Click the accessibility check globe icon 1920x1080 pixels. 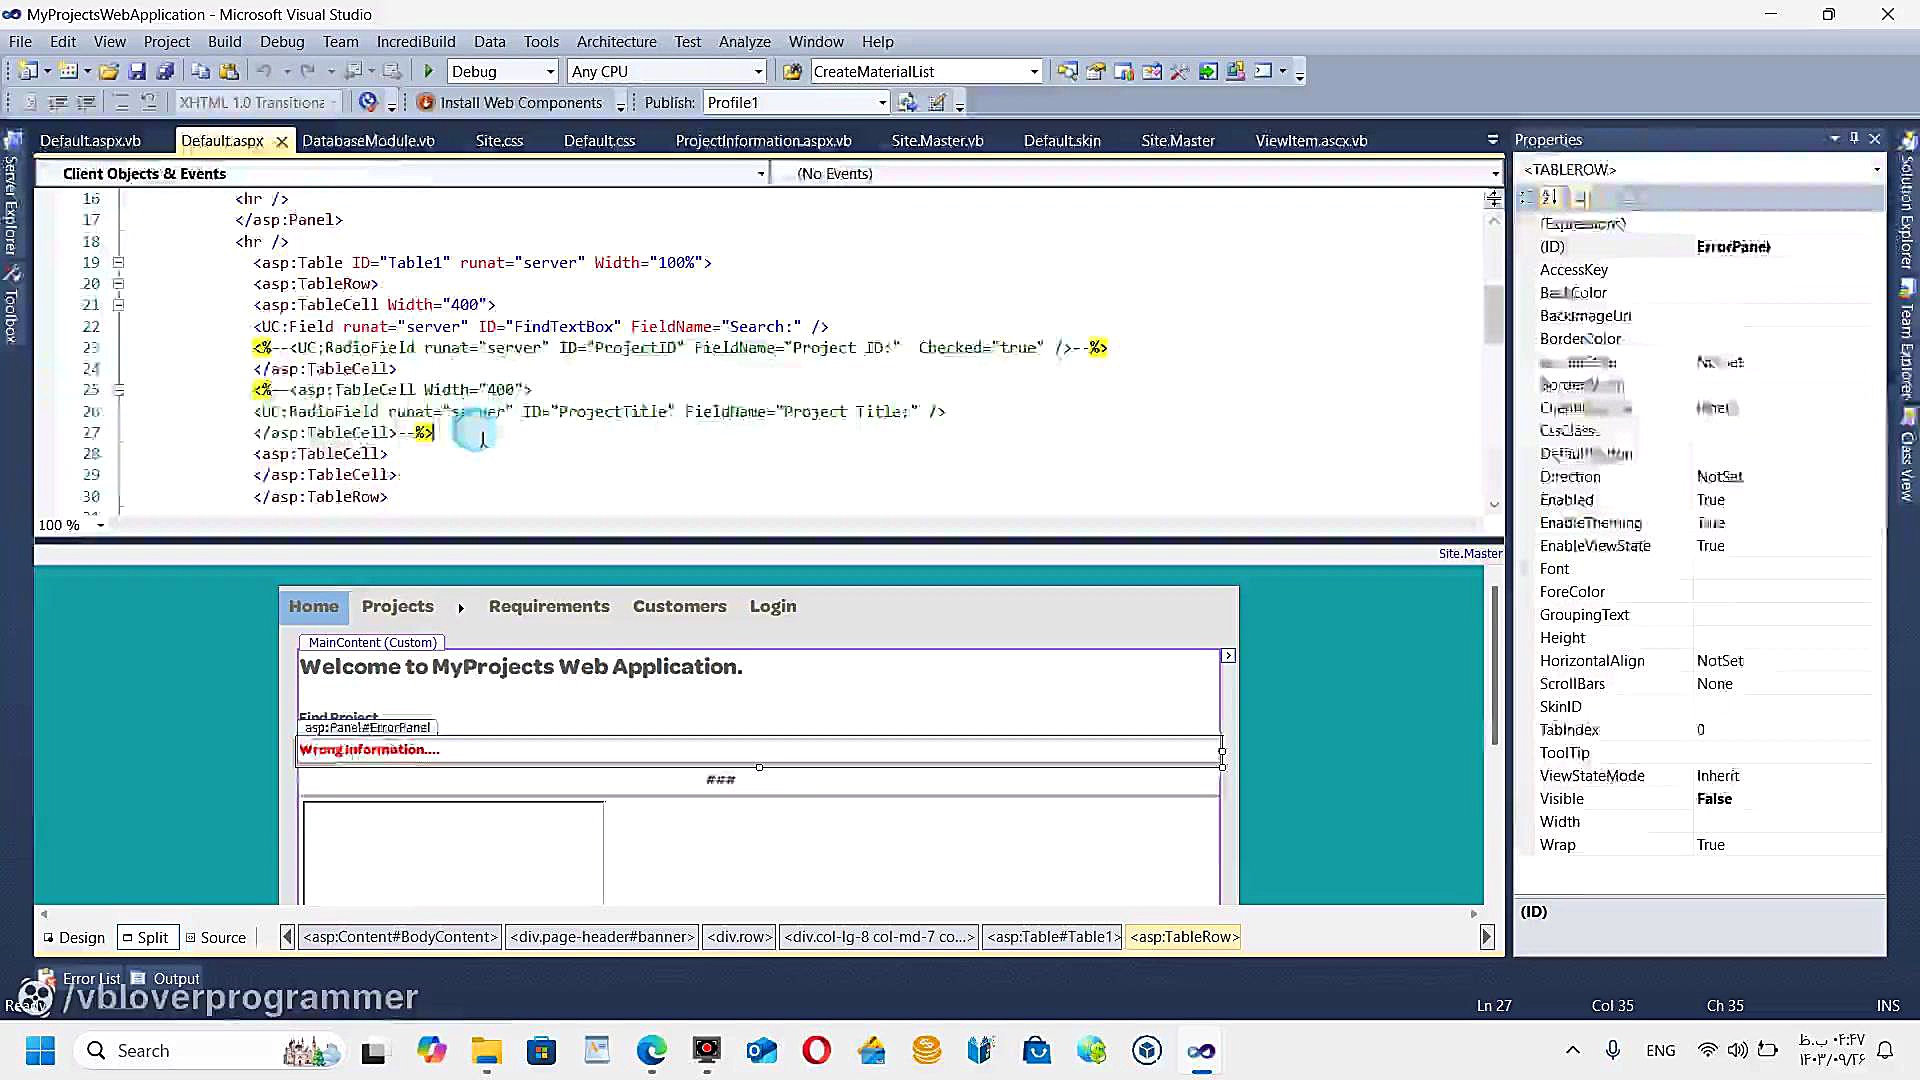368,102
